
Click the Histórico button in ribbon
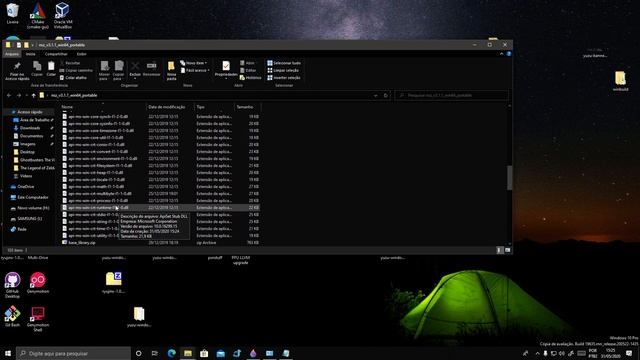(x=251, y=78)
